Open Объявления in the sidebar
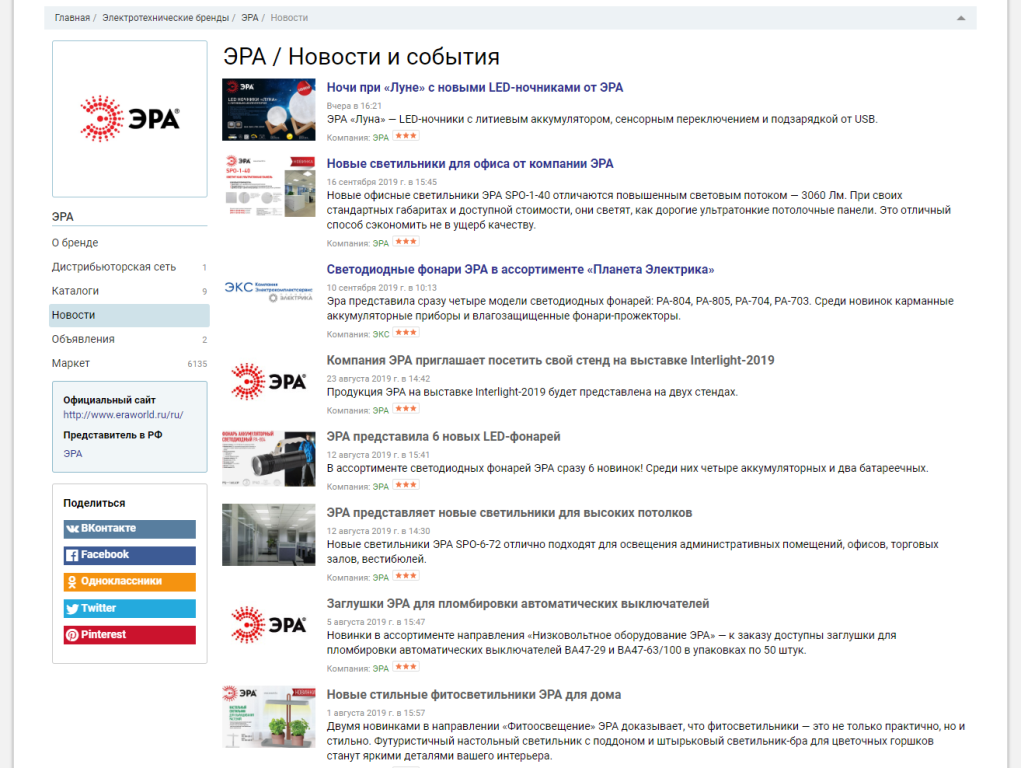The width and height of the screenshot is (1021, 768). click(83, 339)
